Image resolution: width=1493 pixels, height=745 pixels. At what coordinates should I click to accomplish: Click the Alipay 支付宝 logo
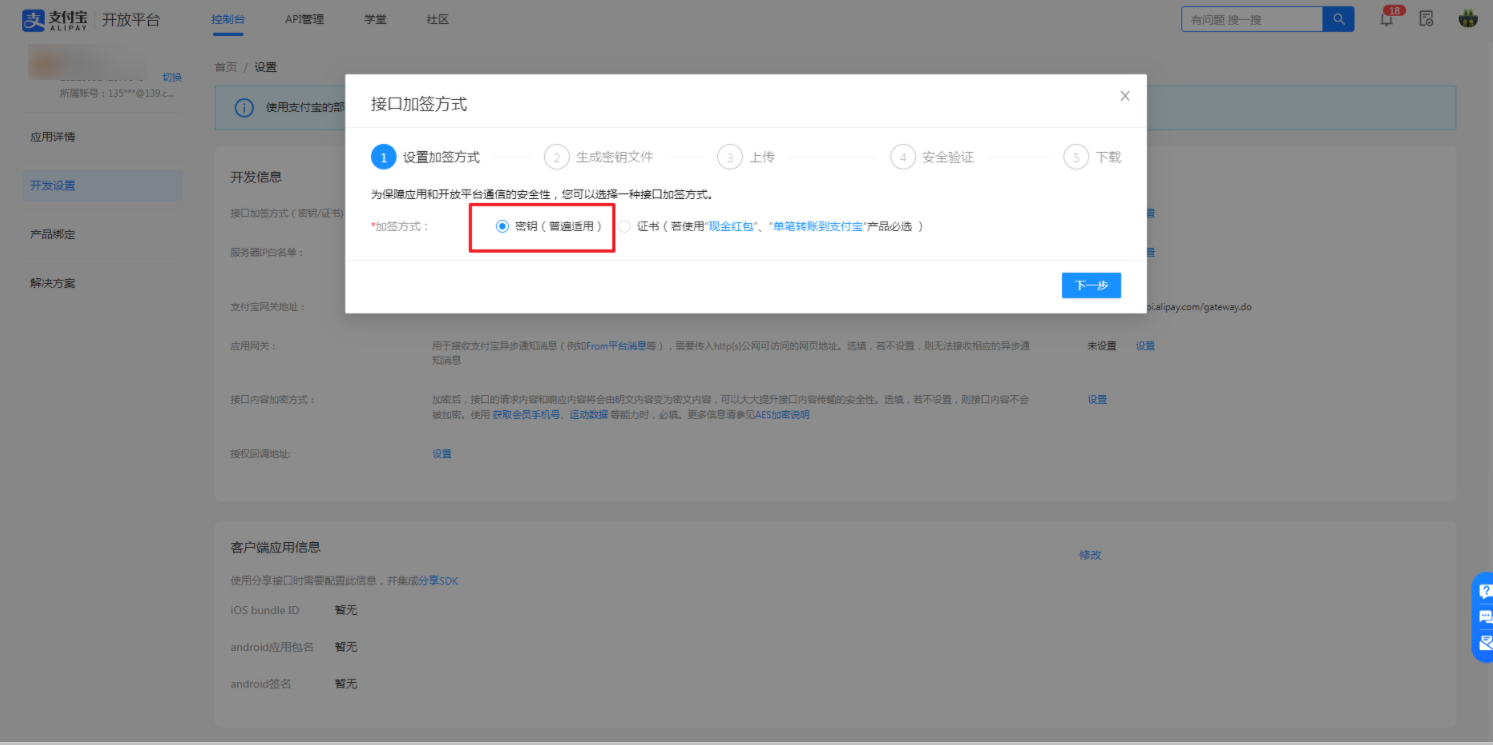[x=55, y=20]
